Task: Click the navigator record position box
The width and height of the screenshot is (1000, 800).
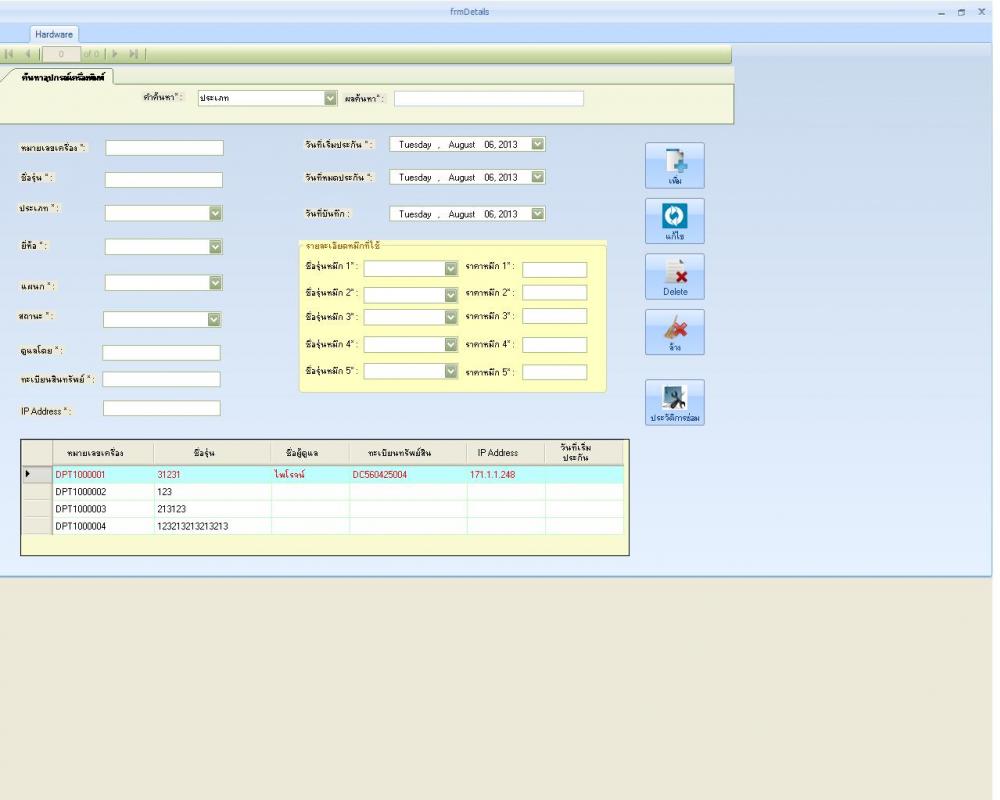Action: [61, 54]
